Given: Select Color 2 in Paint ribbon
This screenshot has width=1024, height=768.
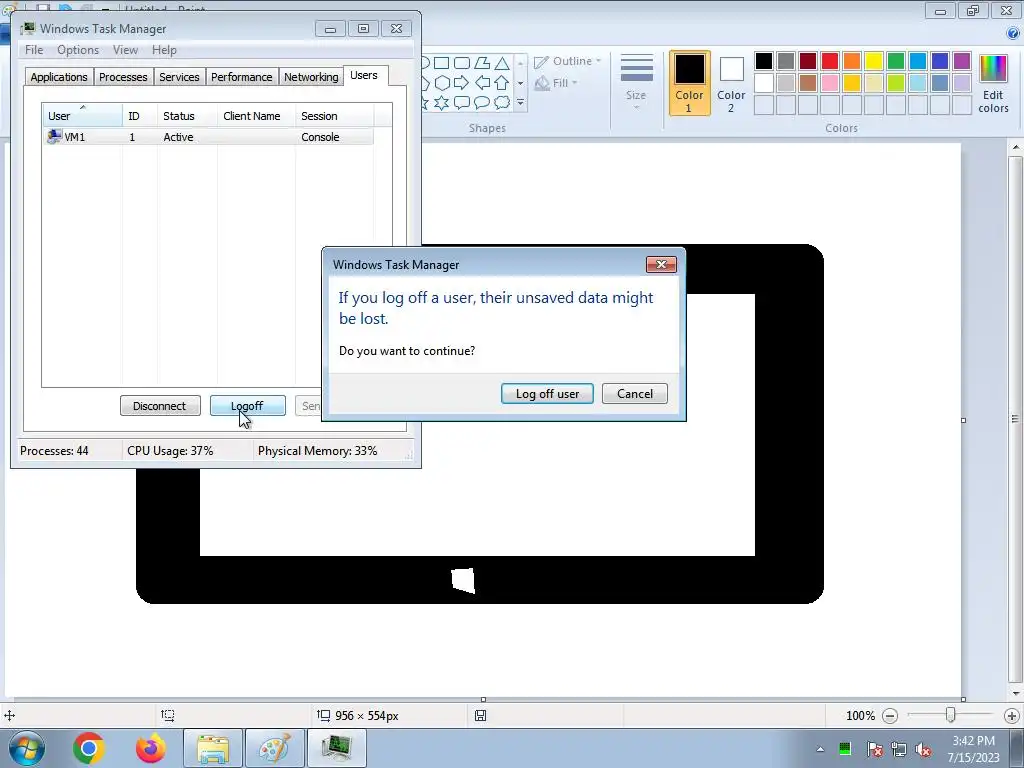Looking at the screenshot, I should click(731, 83).
